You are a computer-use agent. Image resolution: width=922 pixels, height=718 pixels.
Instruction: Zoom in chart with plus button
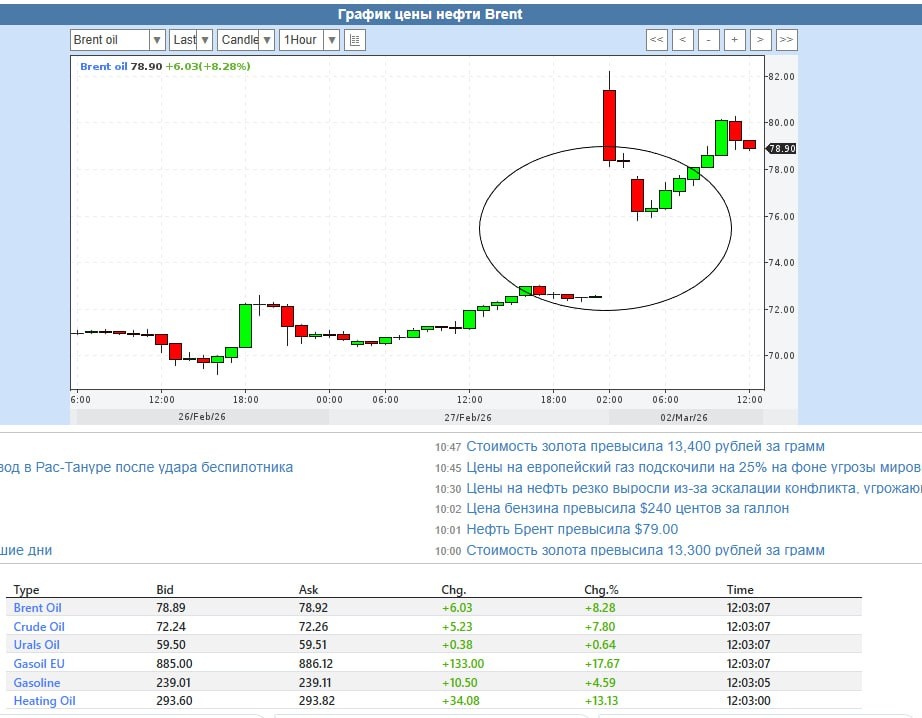pyautogui.click(x=734, y=40)
